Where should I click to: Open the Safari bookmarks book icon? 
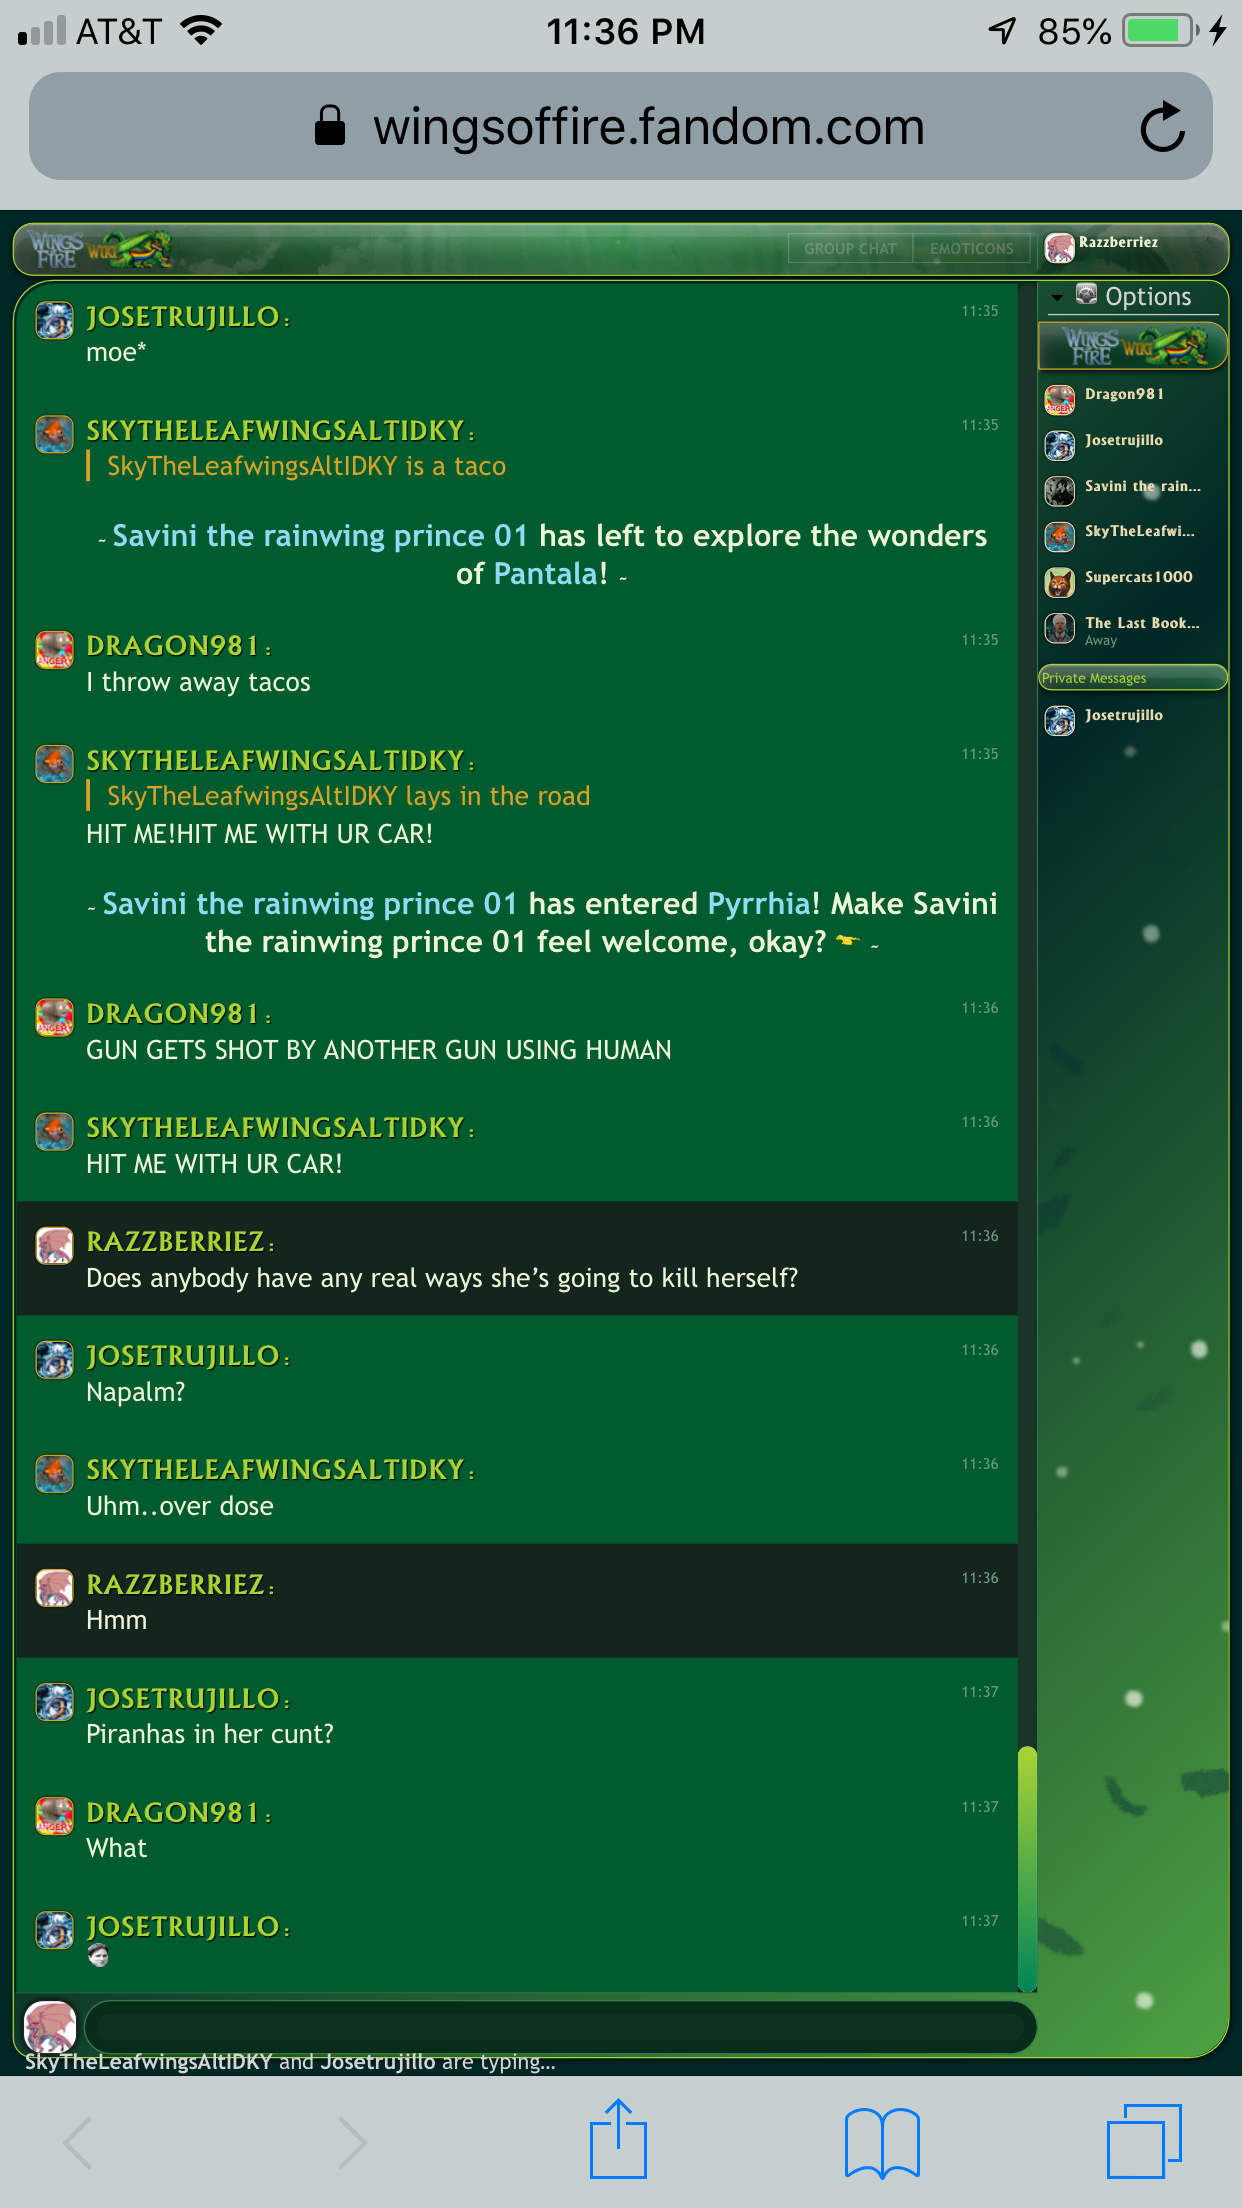point(881,2142)
